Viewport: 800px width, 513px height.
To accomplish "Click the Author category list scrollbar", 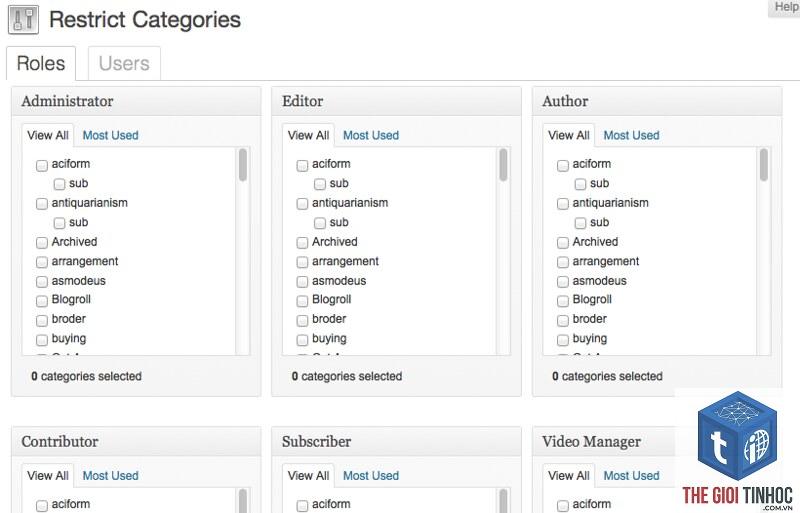I will tap(764, 165).
